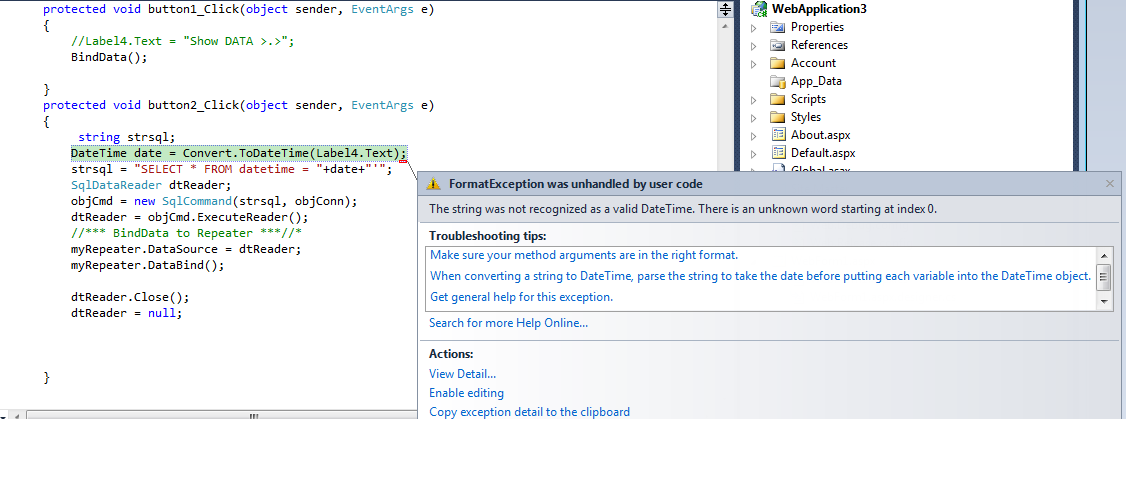Click the troubleshooting tips scrollbar thumb
Viewport: 1126px width, 480px height.
pos(1104,276)
